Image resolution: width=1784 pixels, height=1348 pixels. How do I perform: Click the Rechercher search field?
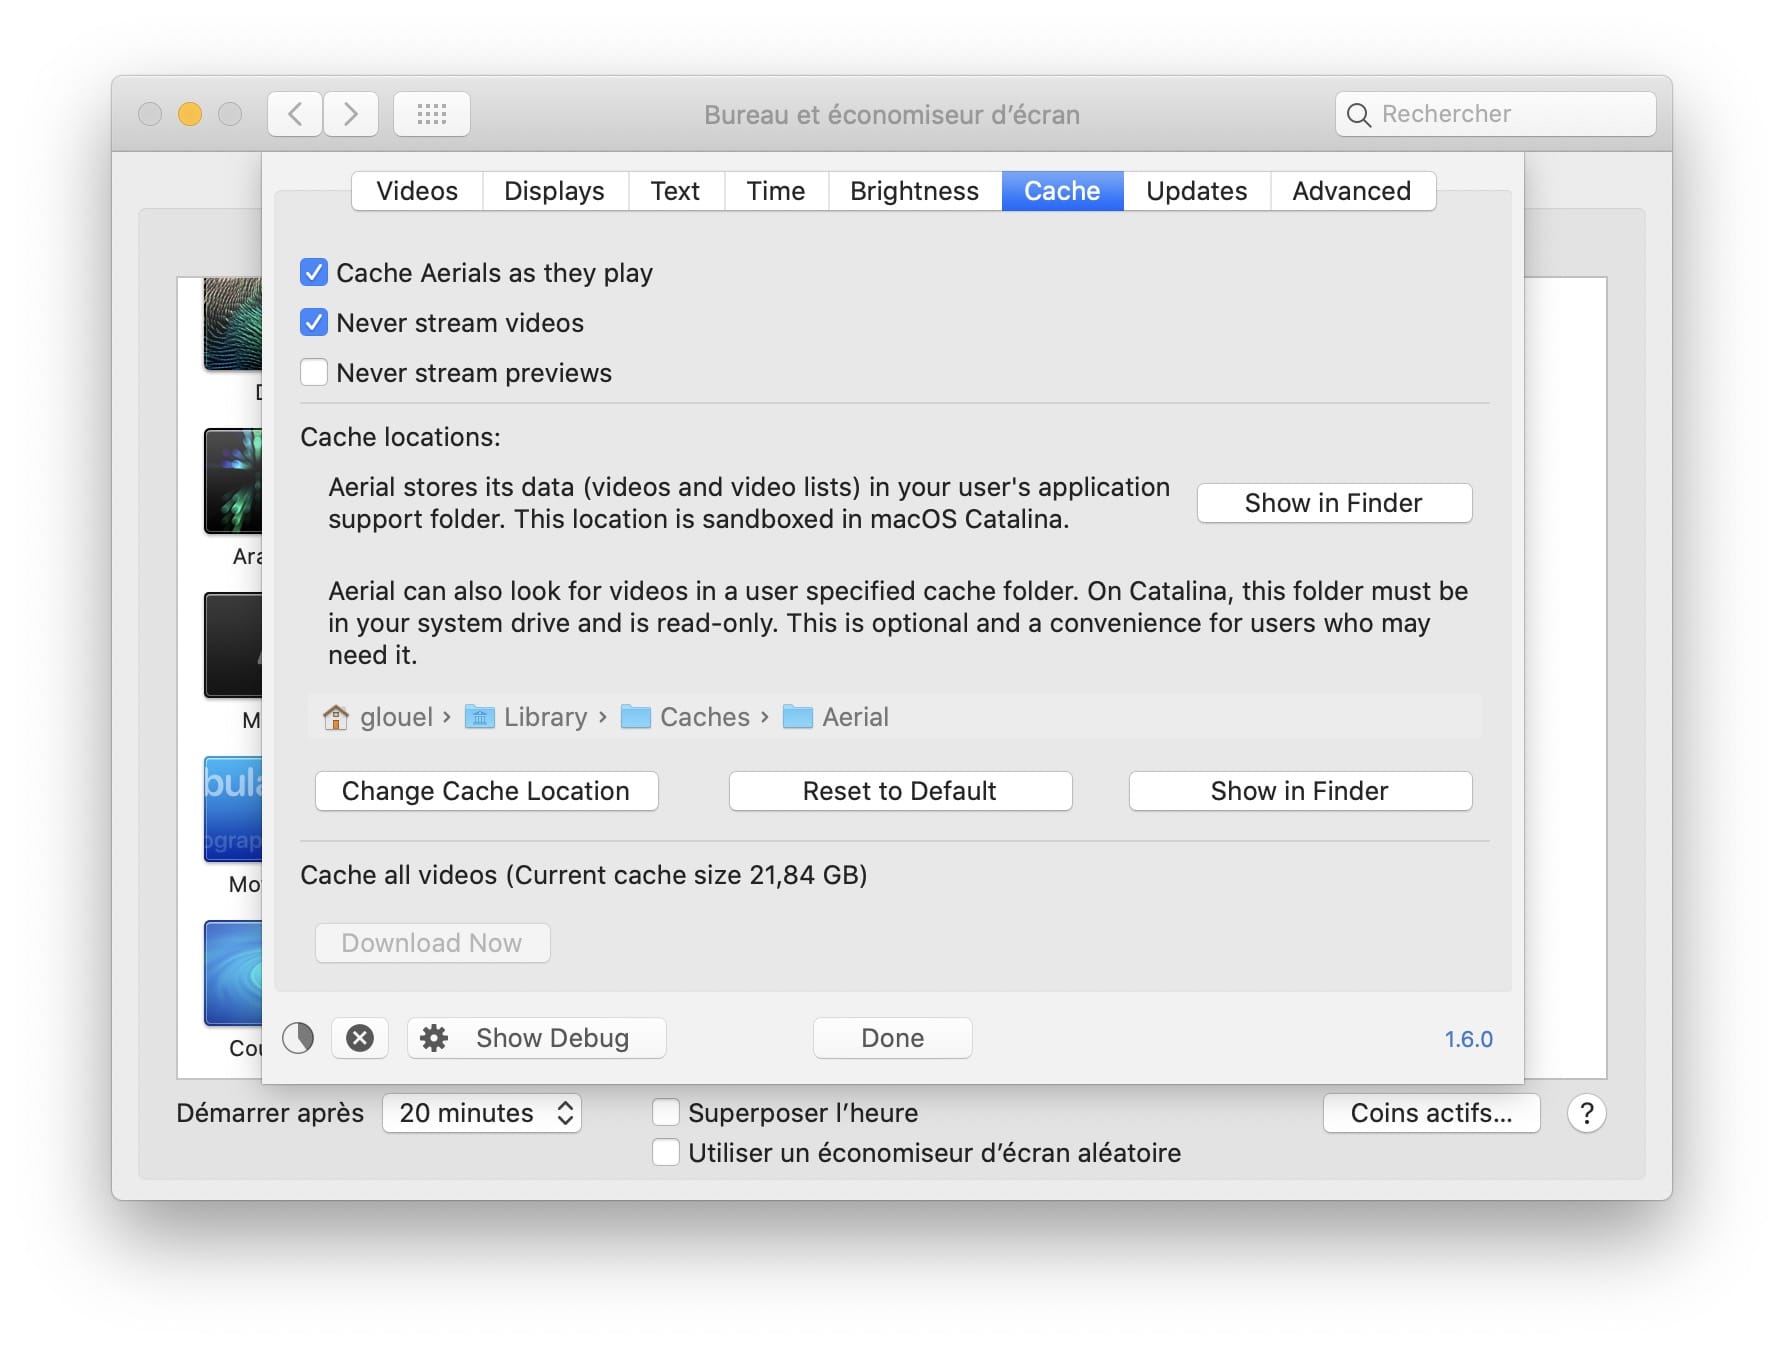coord(1495,114)
